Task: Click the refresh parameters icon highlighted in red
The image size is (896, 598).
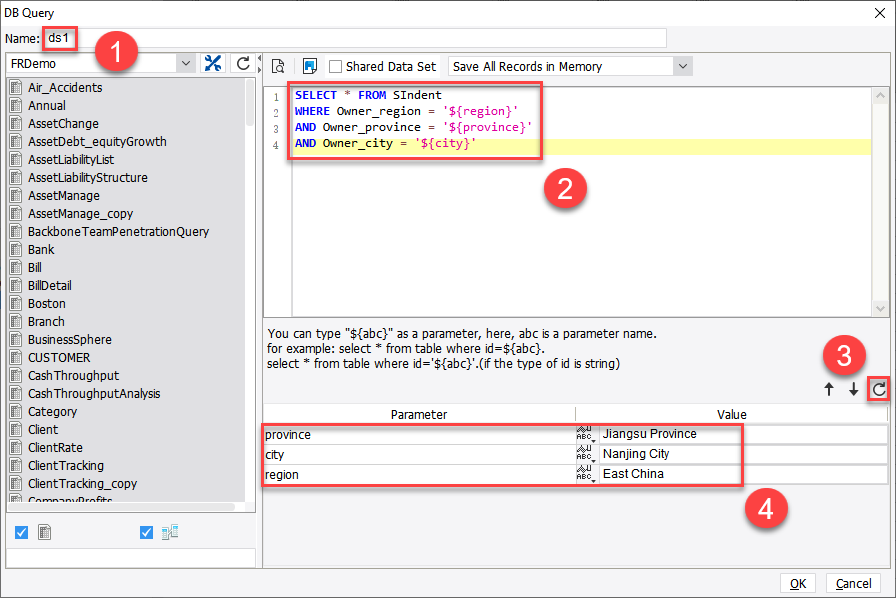Action: [x=878, y=390]
